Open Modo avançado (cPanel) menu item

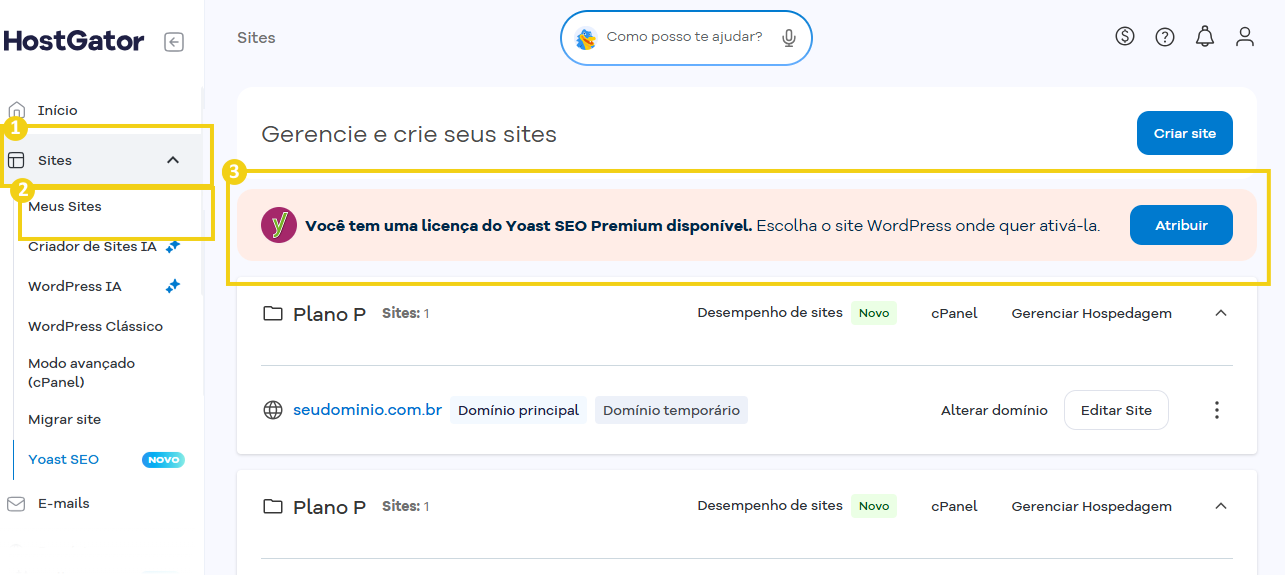click(x=81, y=373)
